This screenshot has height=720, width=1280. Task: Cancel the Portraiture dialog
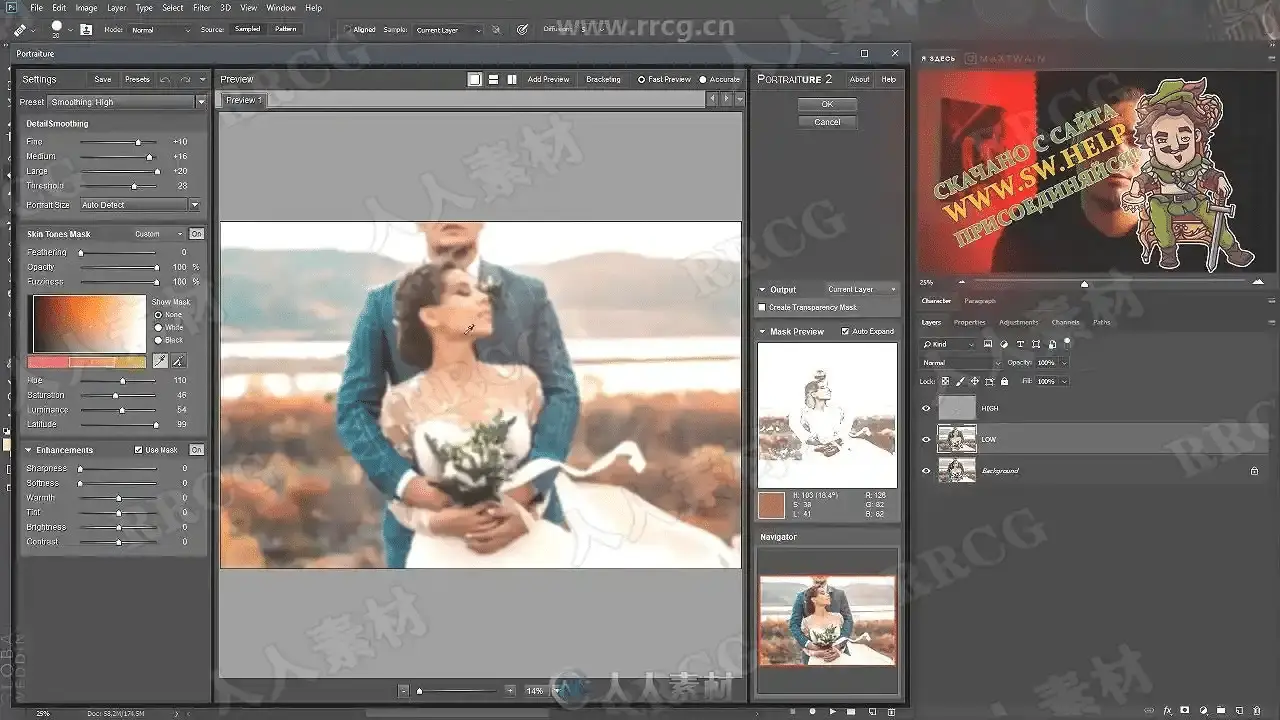(827, 122)
